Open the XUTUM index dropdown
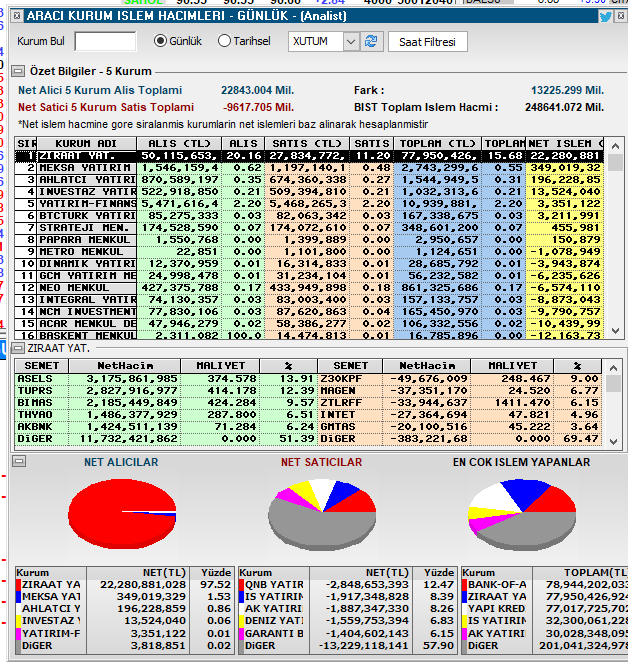This screenshot has height=662, width=628. (x=351, y=41)
